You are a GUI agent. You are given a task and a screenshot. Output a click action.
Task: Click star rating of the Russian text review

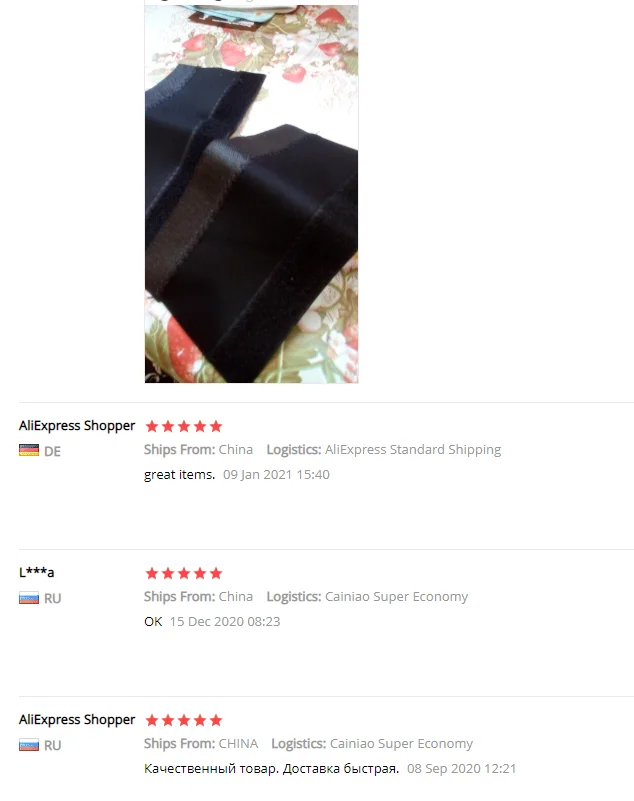point(184,720)
